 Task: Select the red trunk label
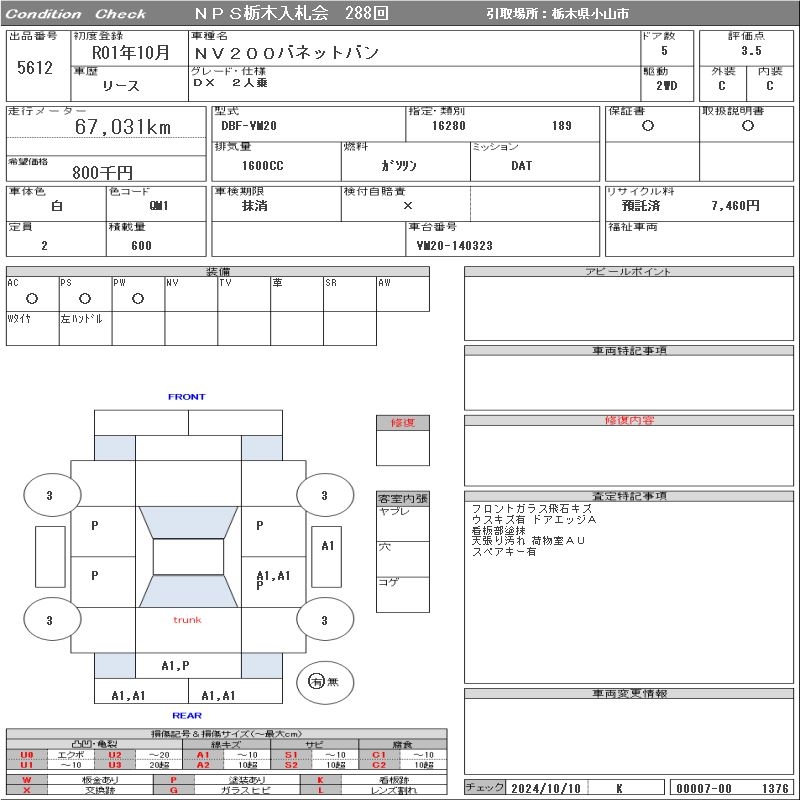187,620
